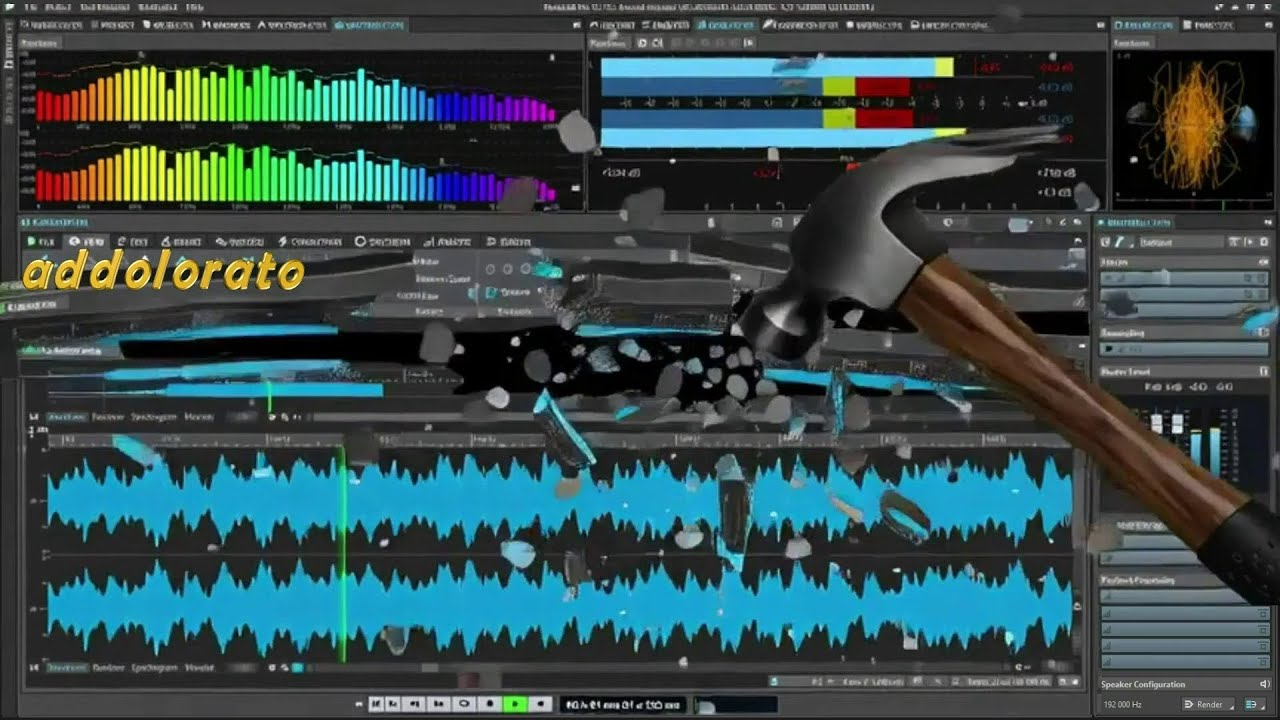This screenshot has width=1280, height=720.
Task: Click the upper rainbow spectrum meter
Action: (x=295, y=93)
